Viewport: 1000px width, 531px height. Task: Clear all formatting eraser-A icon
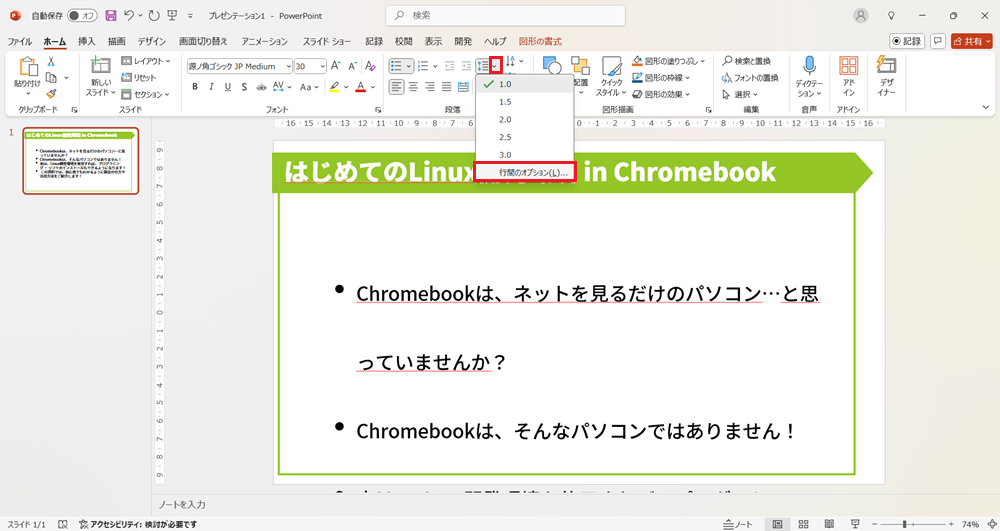(x=370, y=66)
